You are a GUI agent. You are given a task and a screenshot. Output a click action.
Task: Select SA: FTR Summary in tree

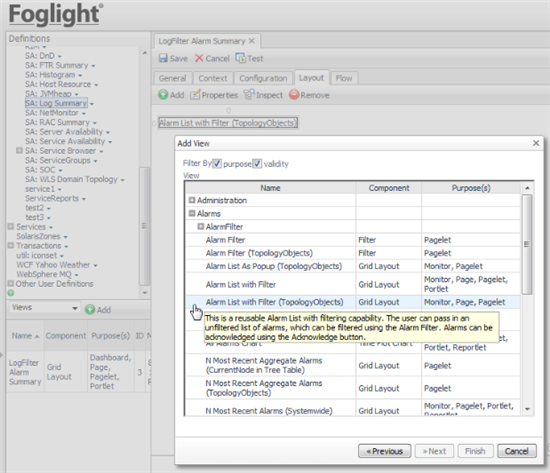(x=56, y=66)
